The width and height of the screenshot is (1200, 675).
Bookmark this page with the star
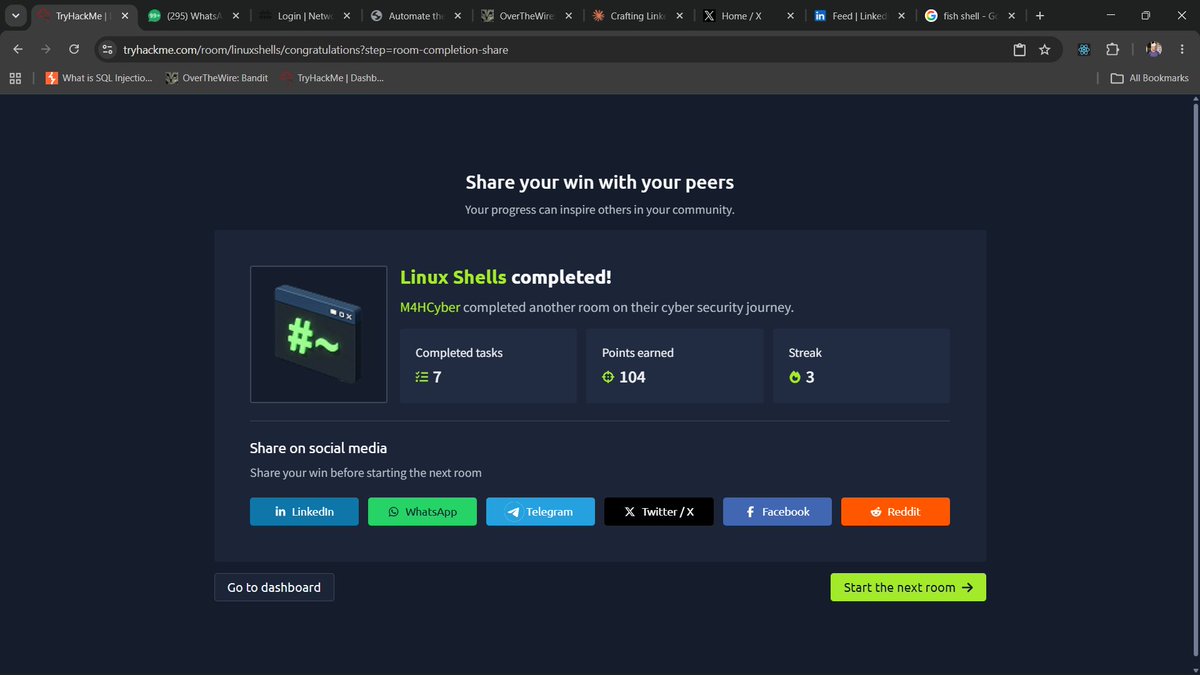(1045, 49)
